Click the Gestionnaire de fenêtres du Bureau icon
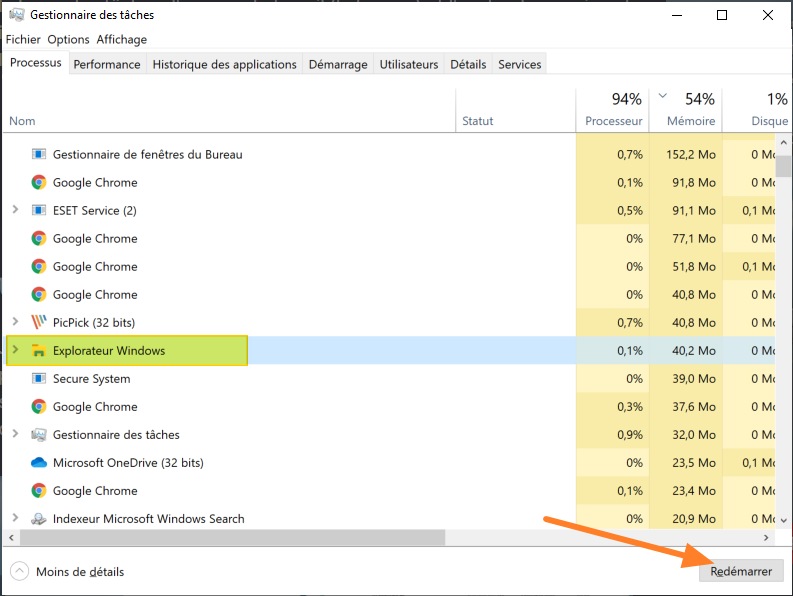 39,154
